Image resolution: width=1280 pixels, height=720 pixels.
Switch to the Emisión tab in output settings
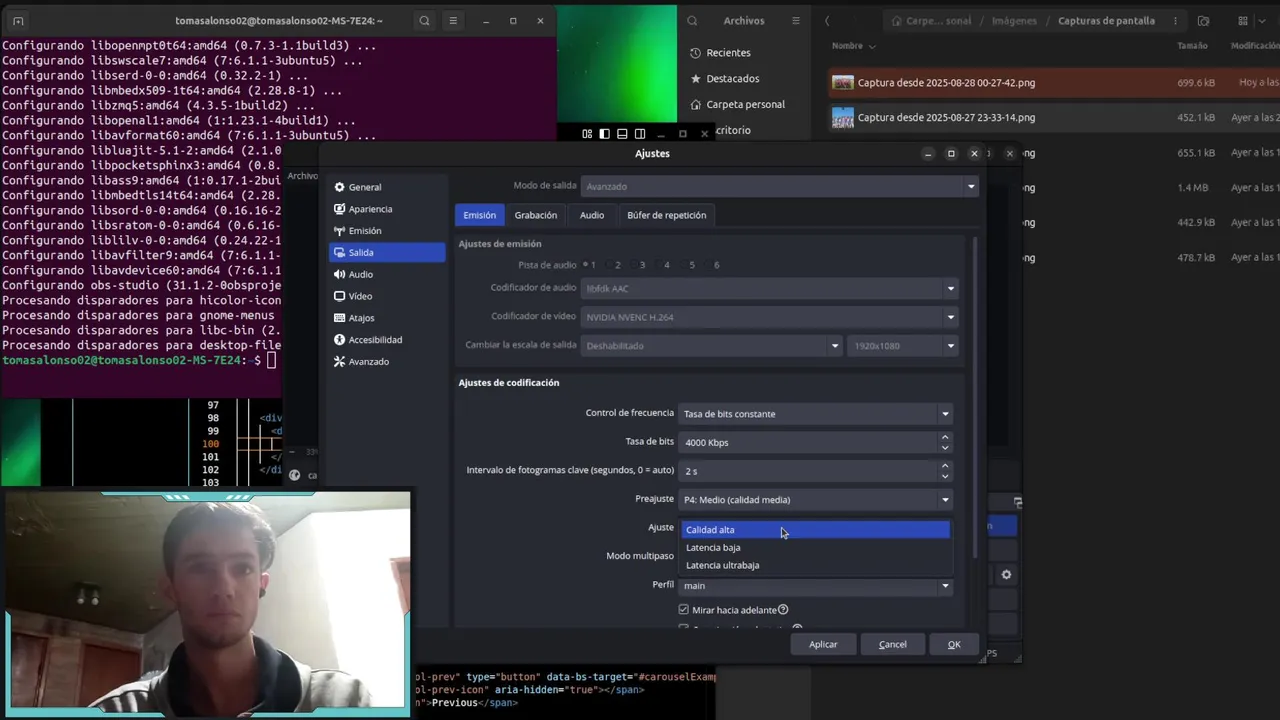coord(479,215)
